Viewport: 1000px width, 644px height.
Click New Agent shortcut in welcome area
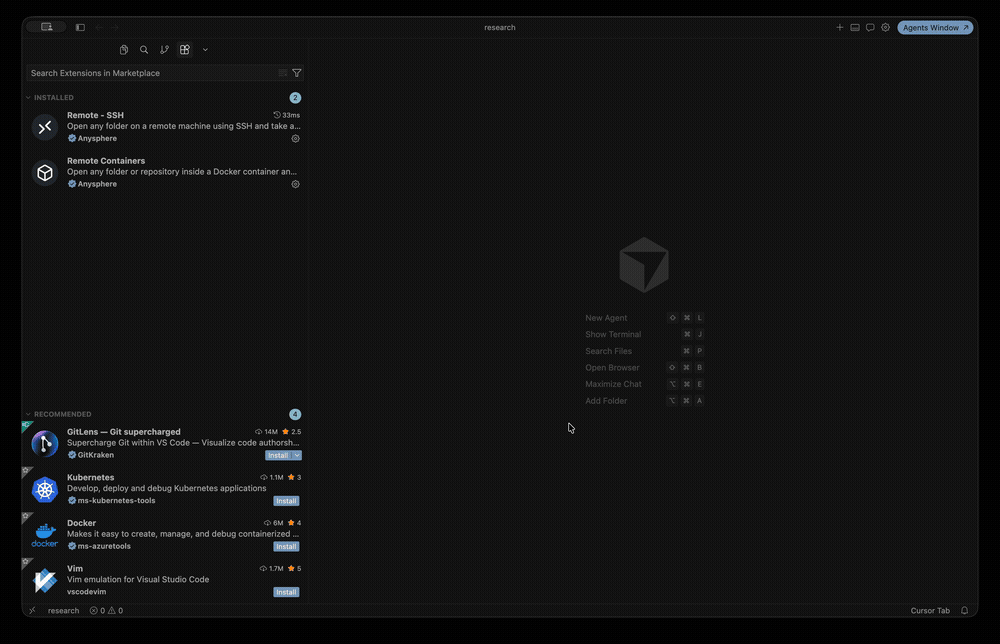(606, 318)
